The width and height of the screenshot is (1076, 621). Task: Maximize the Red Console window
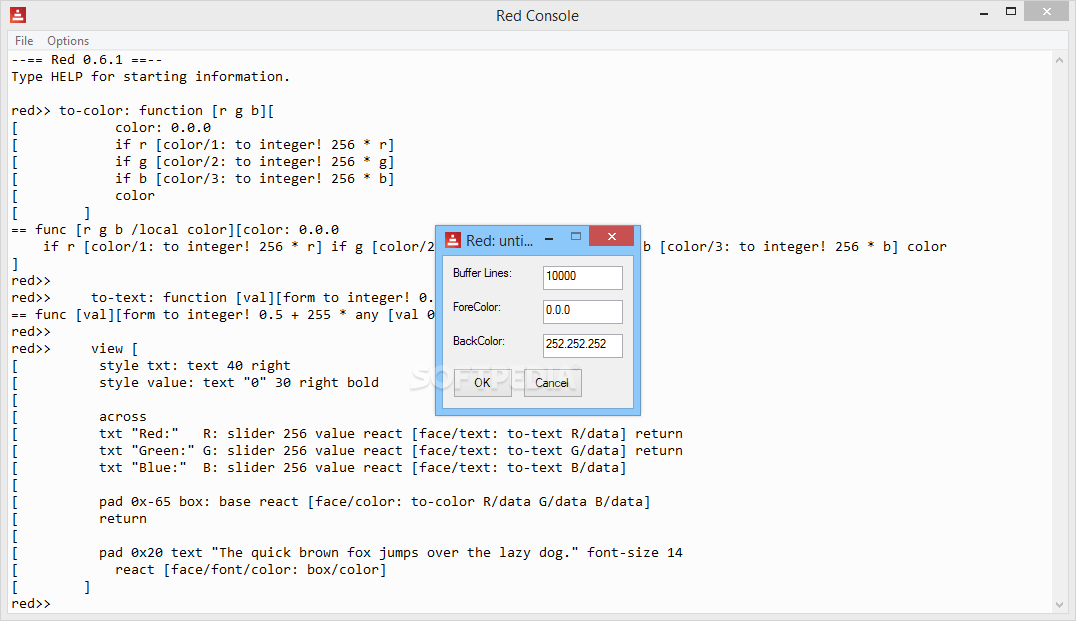(1011, 11)
